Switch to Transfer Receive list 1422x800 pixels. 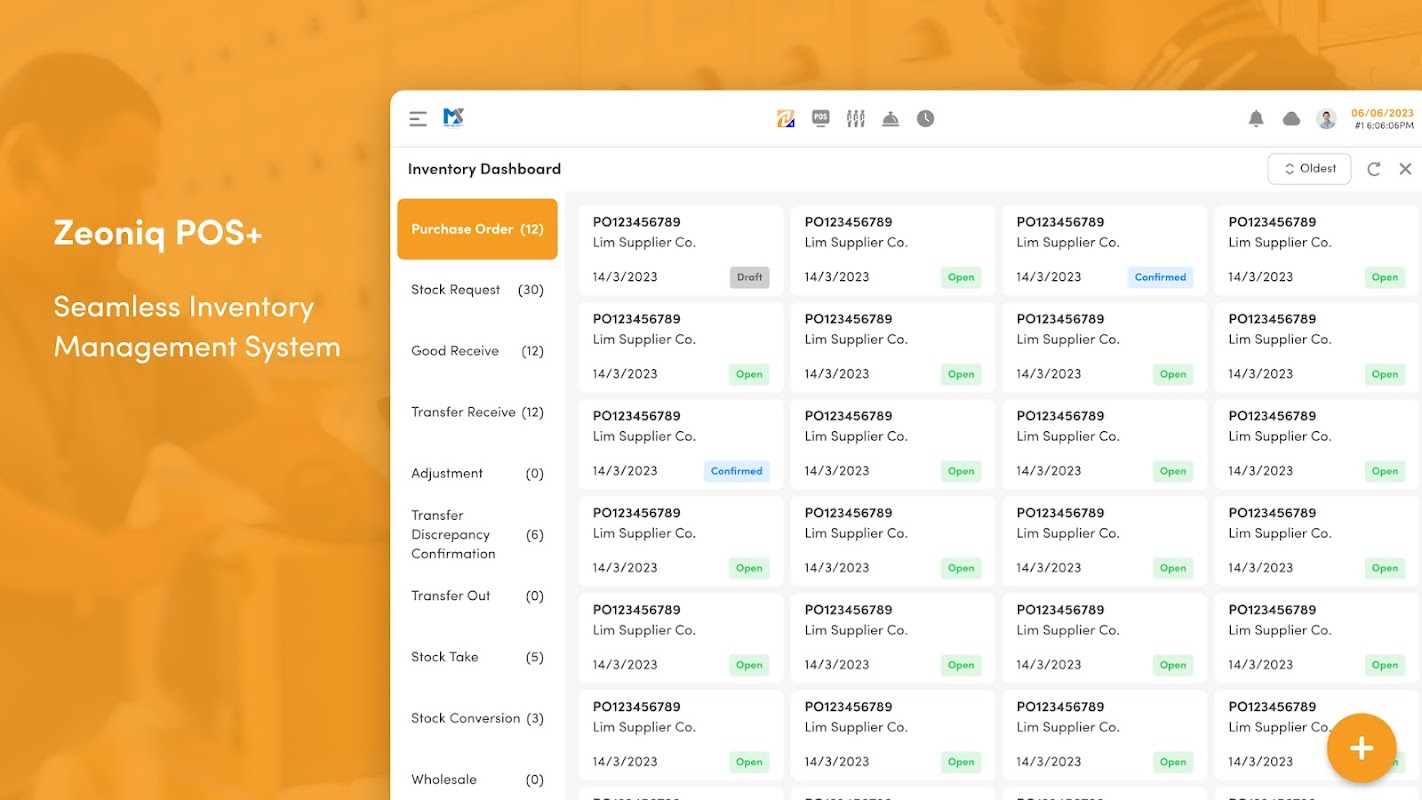[x=477, y=412]
